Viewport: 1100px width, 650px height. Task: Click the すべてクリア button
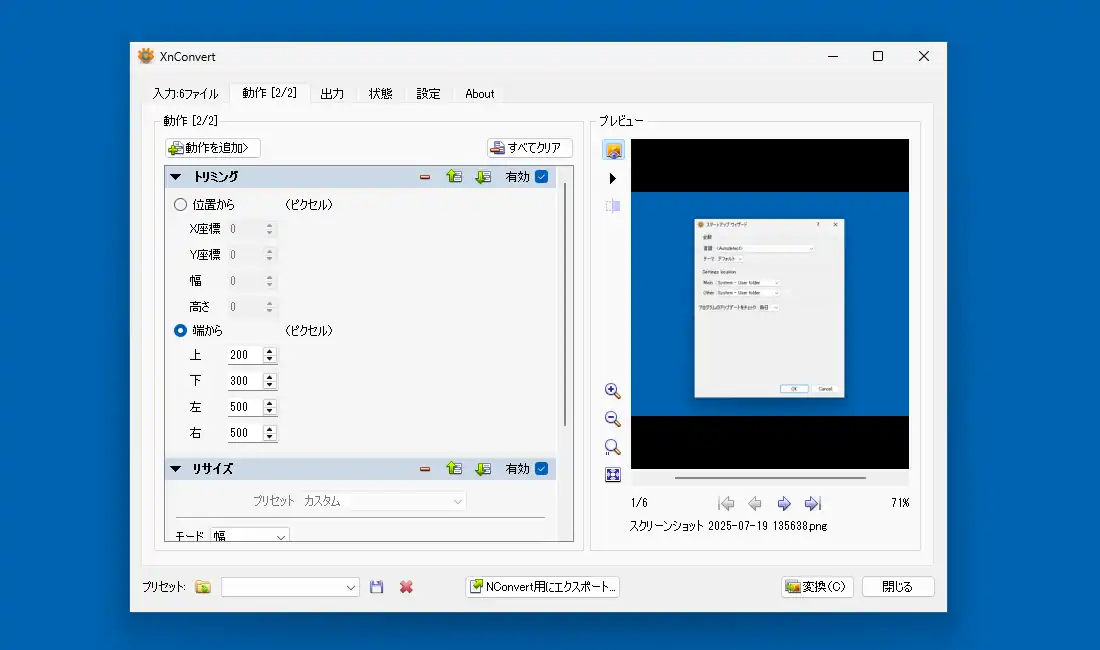point(530,148)
